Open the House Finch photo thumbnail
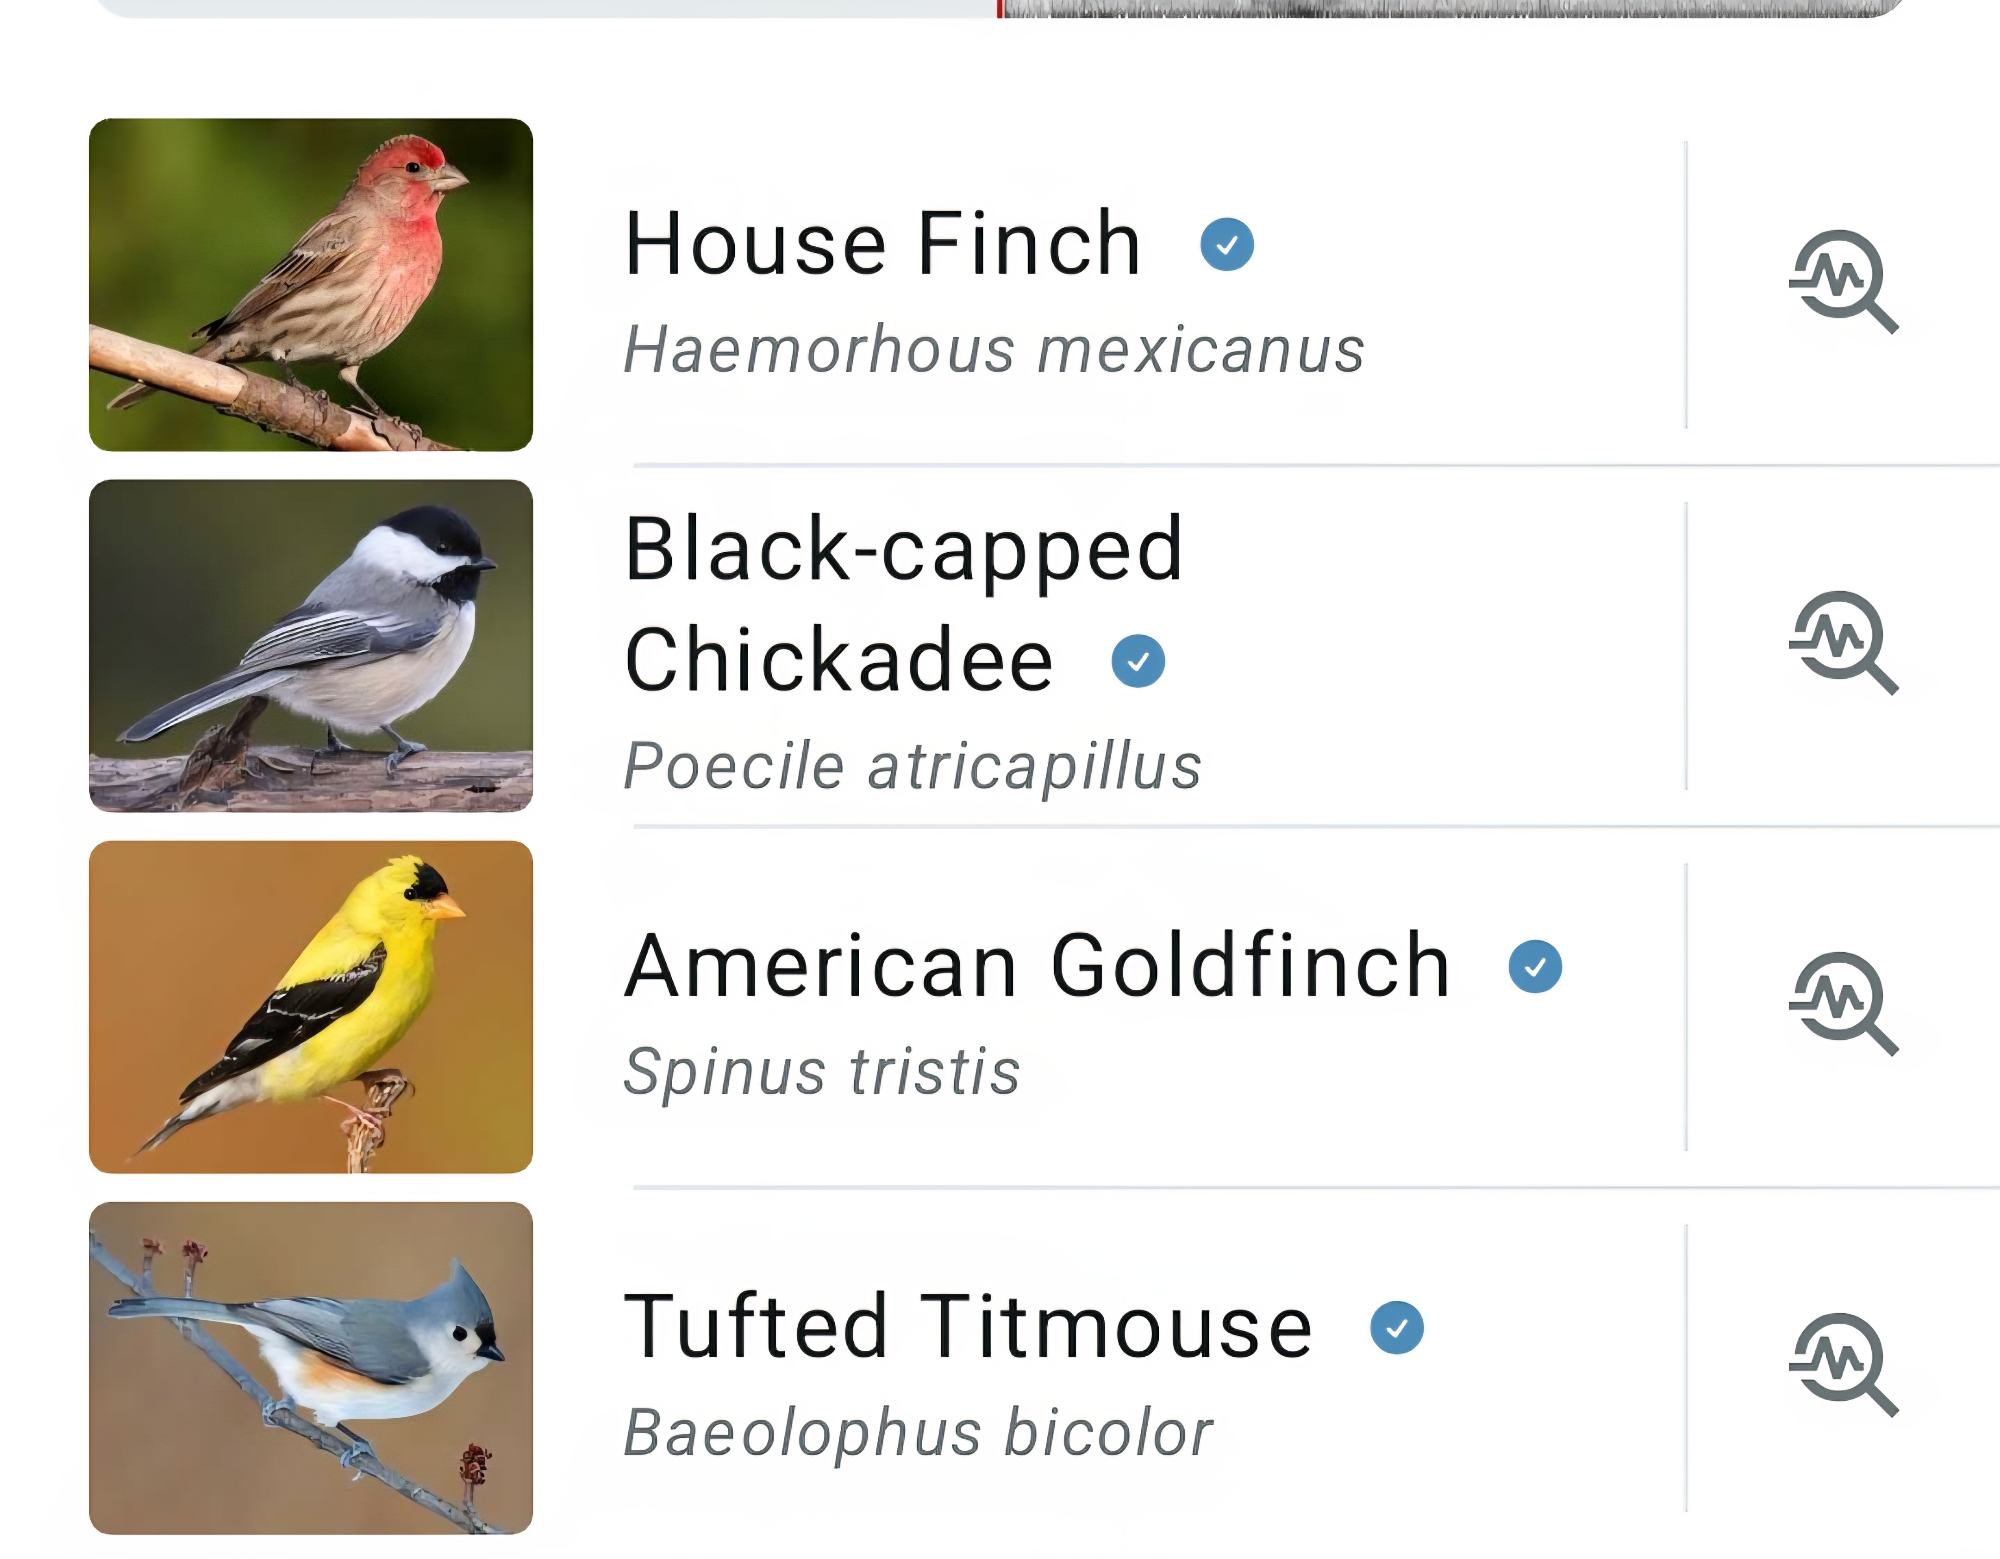This screenshot has height=1559, width=2000. [311, 285]
